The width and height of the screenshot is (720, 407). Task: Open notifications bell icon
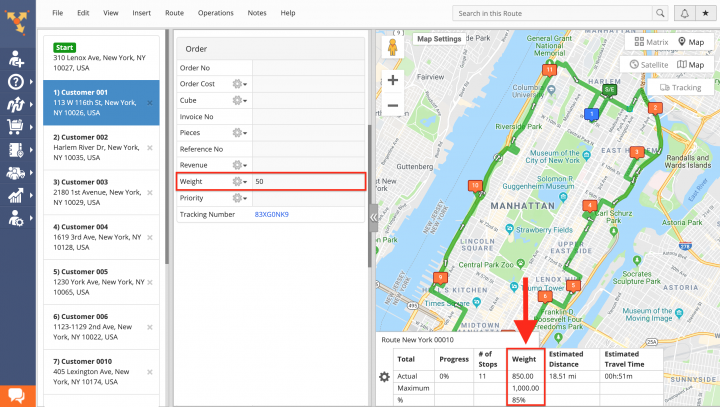pos(684,13)
